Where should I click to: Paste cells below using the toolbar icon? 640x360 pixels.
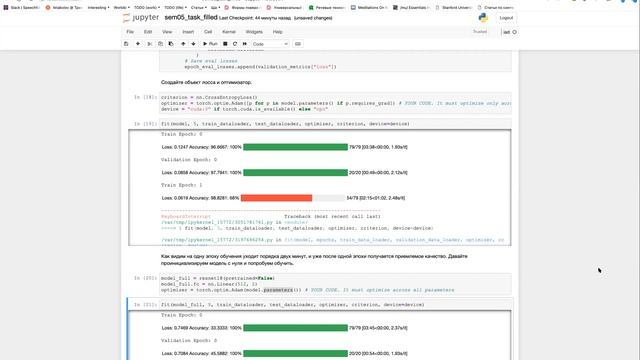pos(171,44)
